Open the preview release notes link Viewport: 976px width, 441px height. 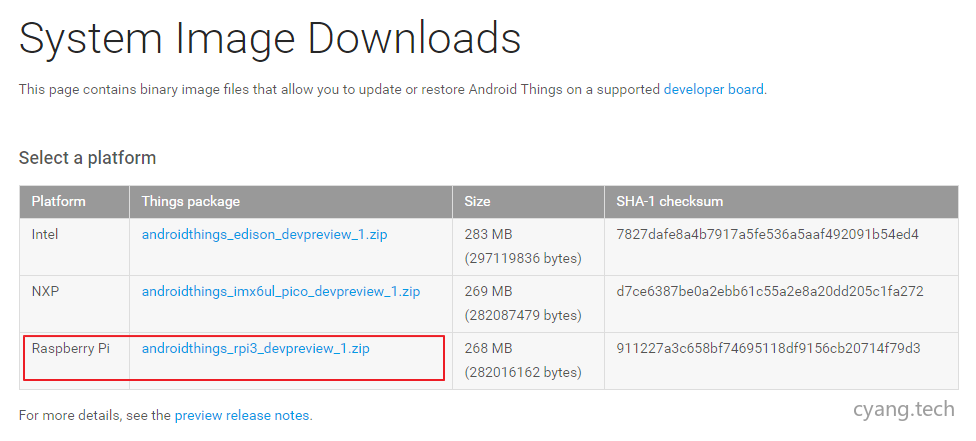click(x=242, y=415)
